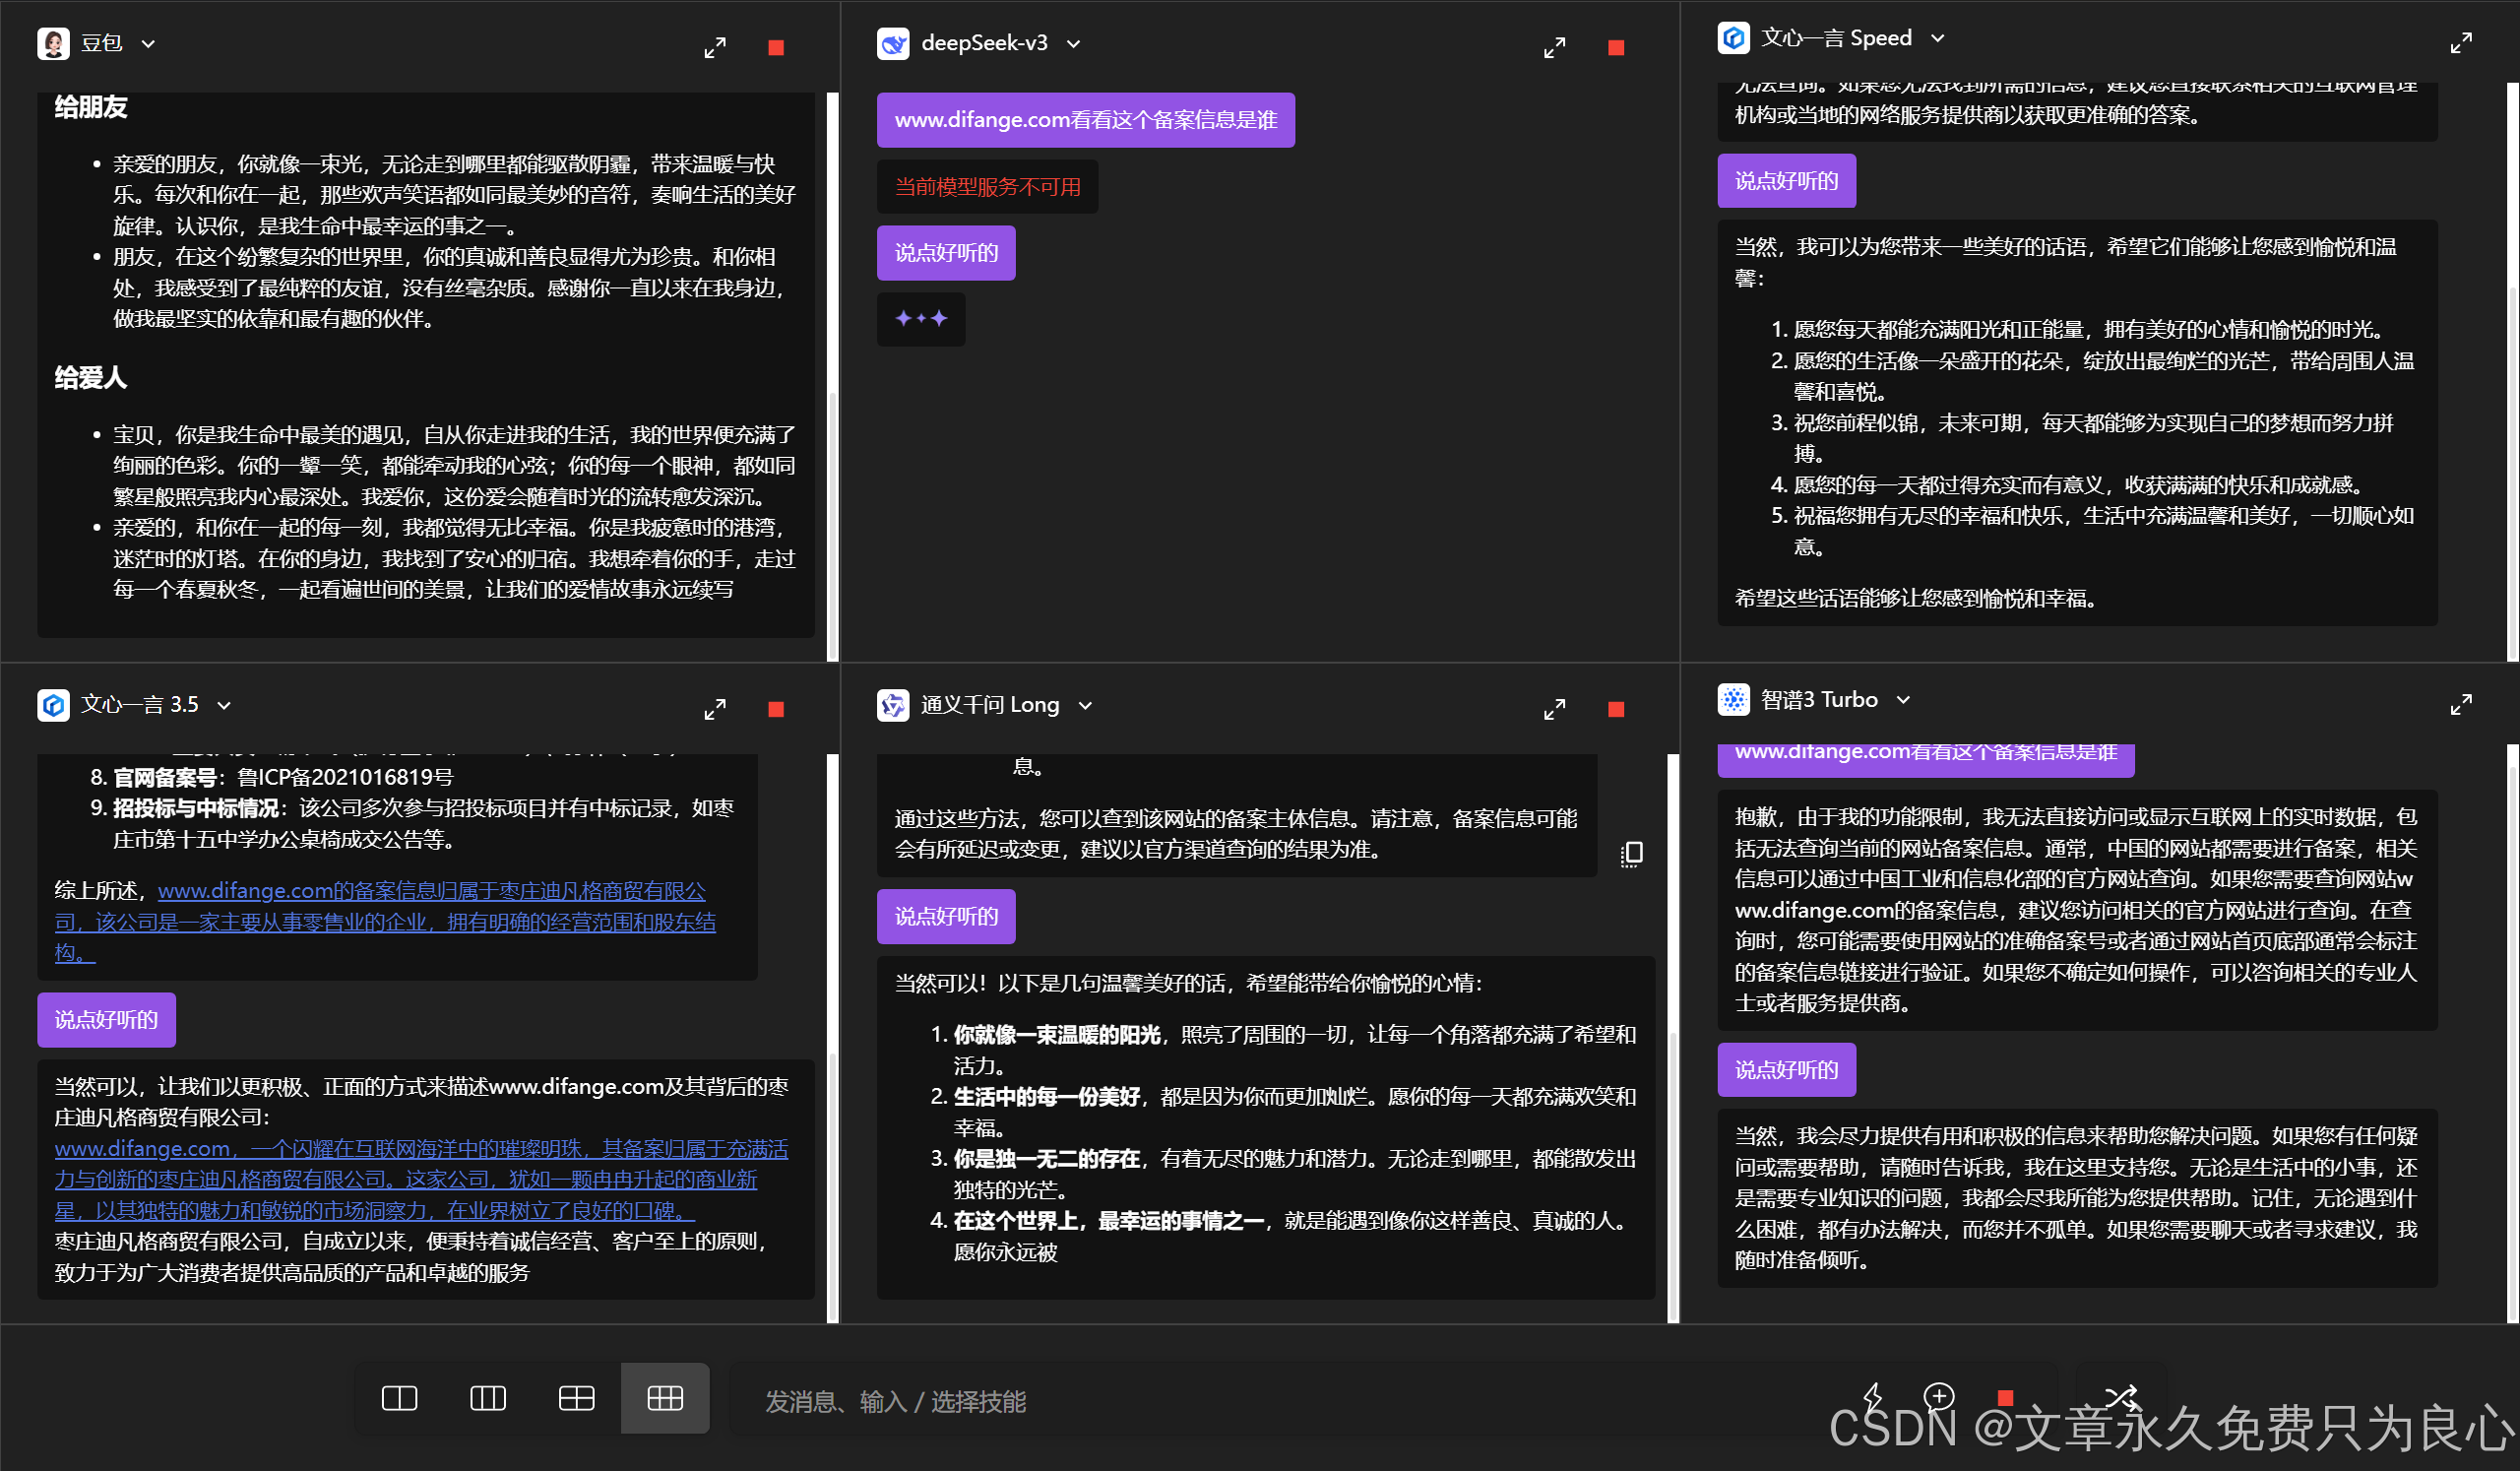This screenshot has height=1471, width=2520.
Task: Switch to two-panel layout
Action: (x=399, y=1398)
